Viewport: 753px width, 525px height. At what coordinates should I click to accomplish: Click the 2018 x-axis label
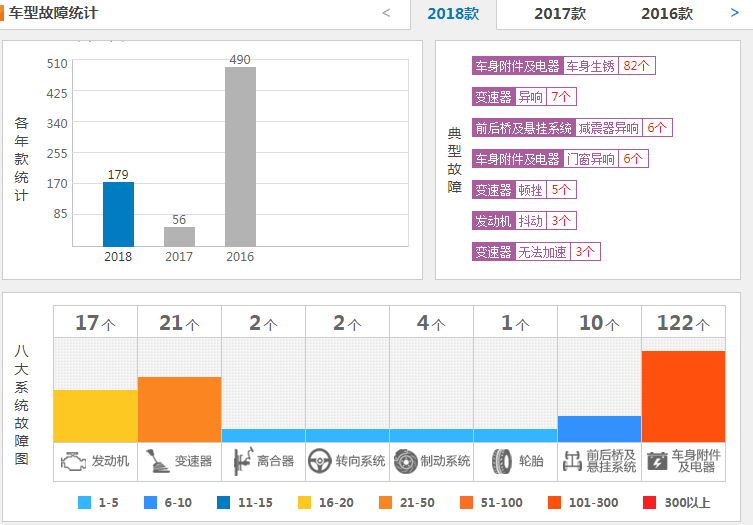tap(118, 256)
